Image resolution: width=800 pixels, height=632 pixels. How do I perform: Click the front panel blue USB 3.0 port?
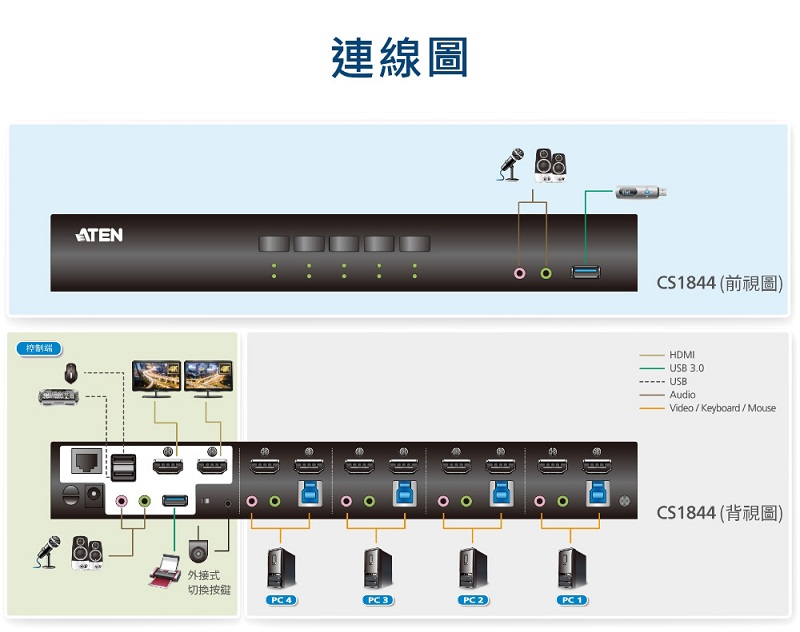pyautogui.click(x=586, y=271)
